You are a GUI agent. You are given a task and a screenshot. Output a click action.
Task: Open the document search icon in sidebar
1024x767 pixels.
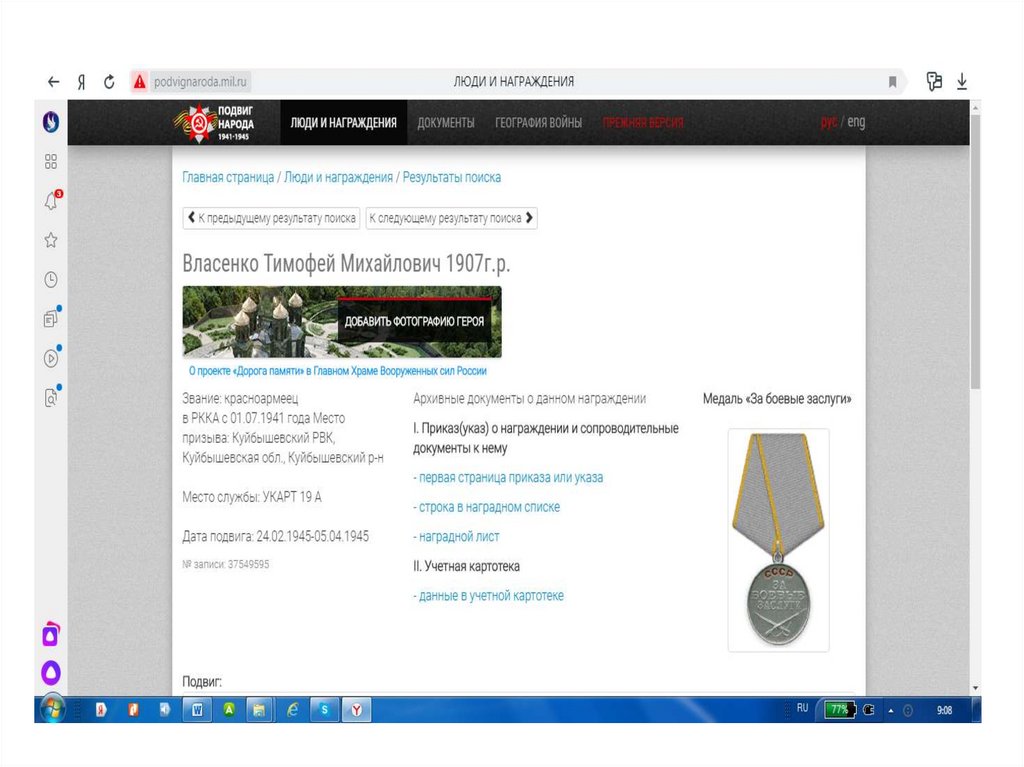[x=51, y=397]
